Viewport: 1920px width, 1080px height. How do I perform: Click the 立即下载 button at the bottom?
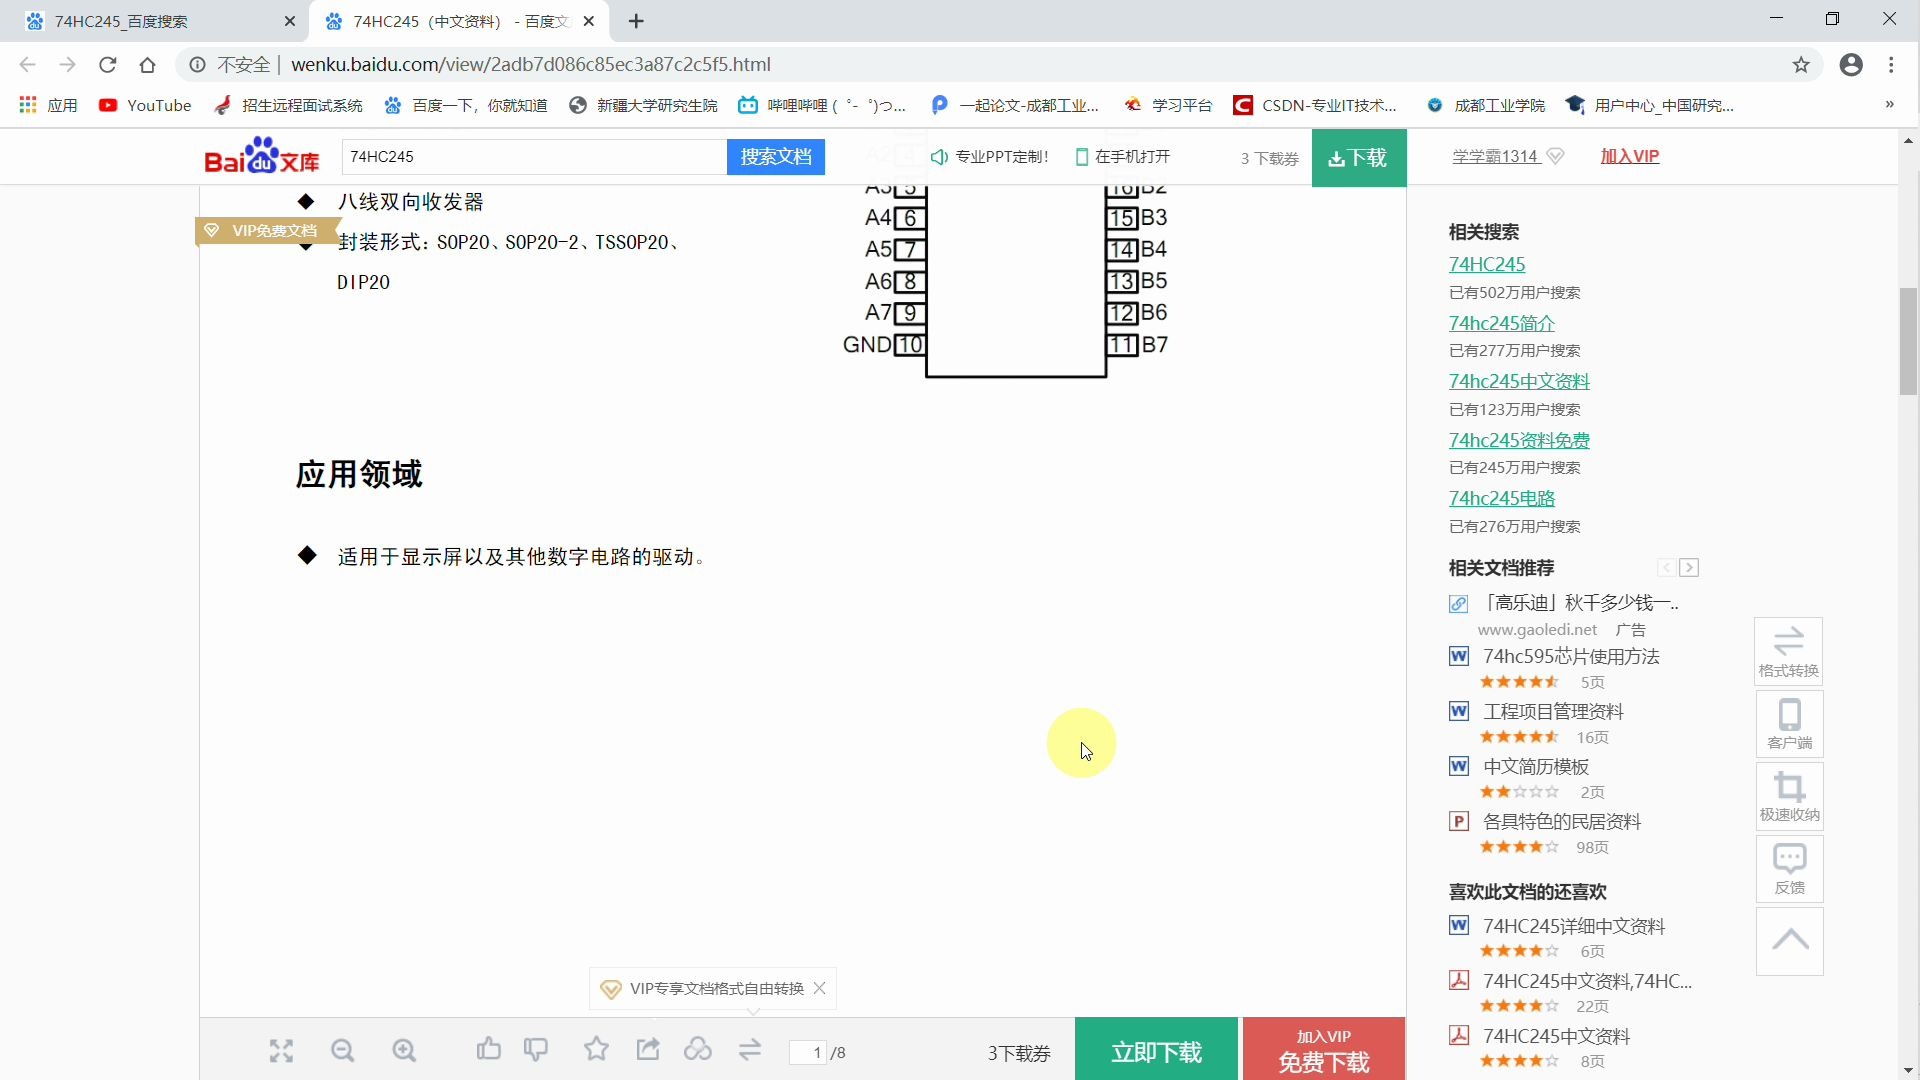click(x=1156, y=1050)
